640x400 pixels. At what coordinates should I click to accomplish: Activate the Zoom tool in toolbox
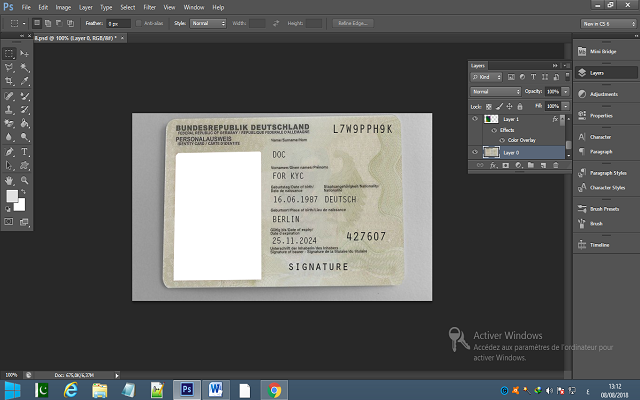point(25,180)
